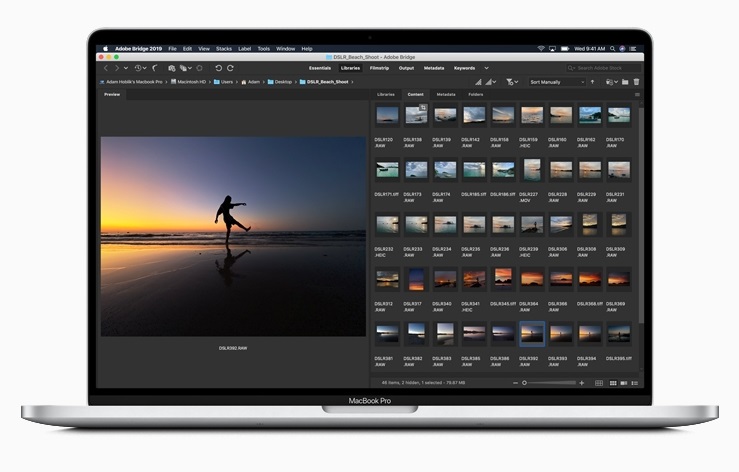Screen dimensions: 739x472
Task: Switch to the Metadata panel tab
Action: click(x=446, y=95)
